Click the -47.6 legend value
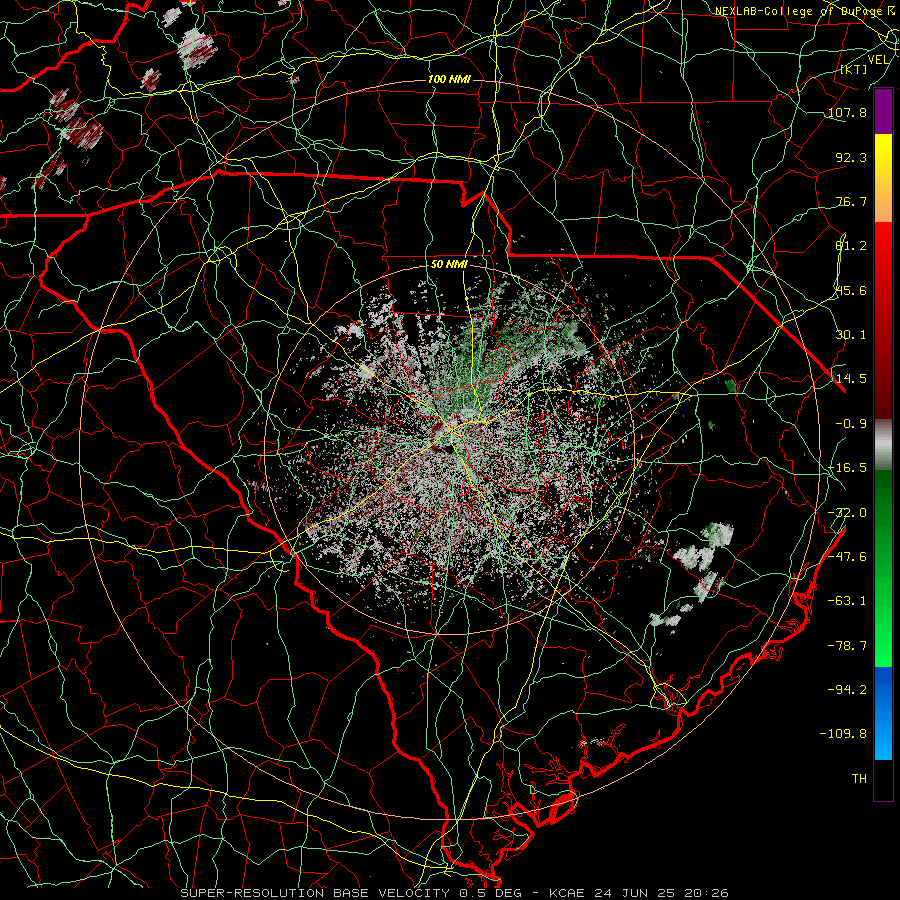The image size is (900, 900). [847, 557]
